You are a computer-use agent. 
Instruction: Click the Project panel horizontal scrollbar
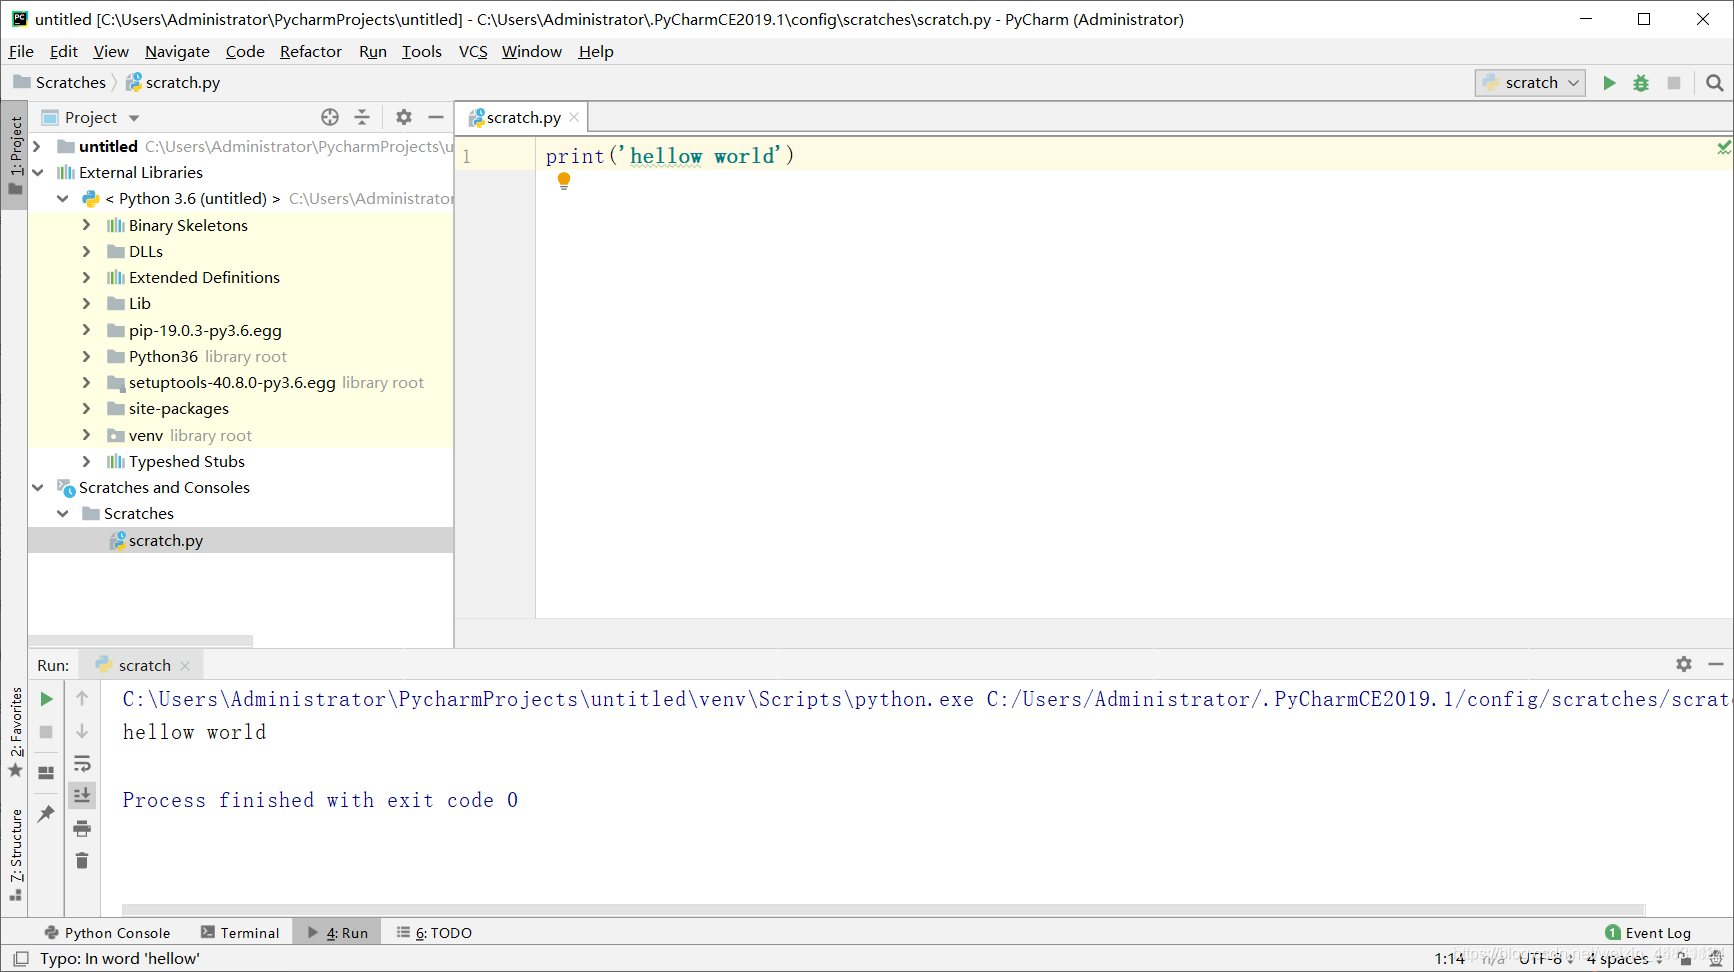click(140, 640)
